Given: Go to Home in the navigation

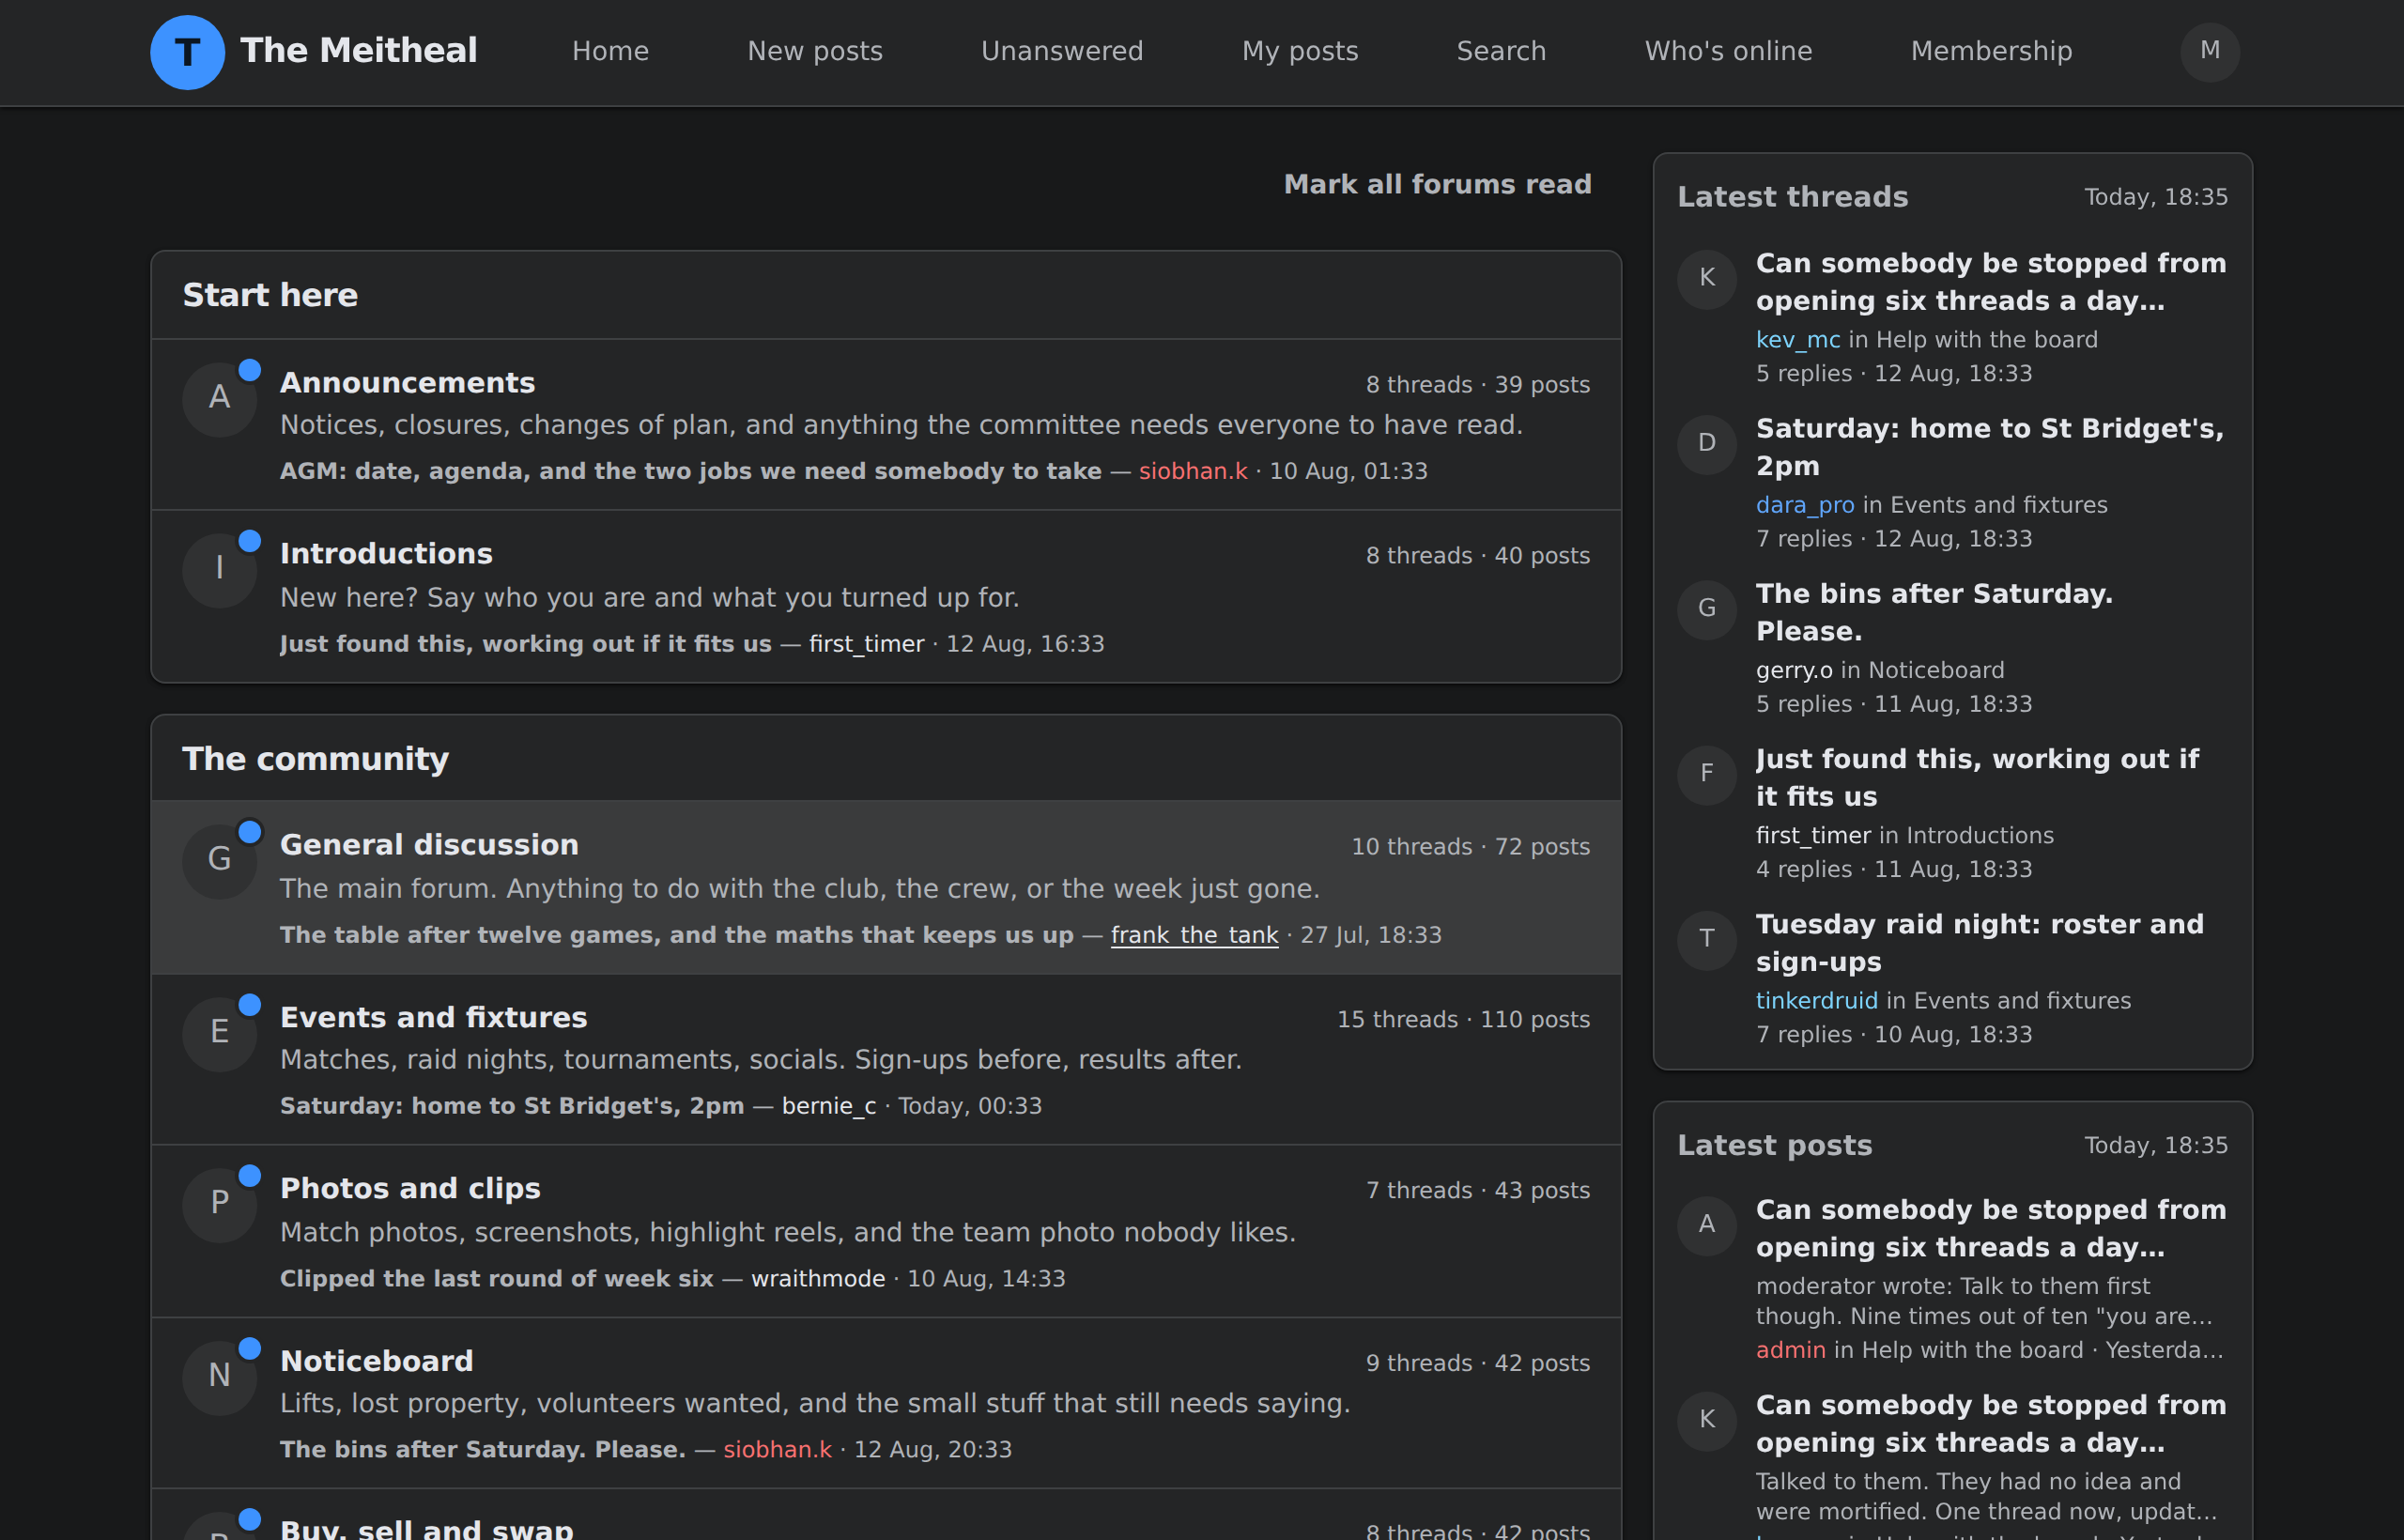Looking at the screenshot, I should (x=610, y=51).
